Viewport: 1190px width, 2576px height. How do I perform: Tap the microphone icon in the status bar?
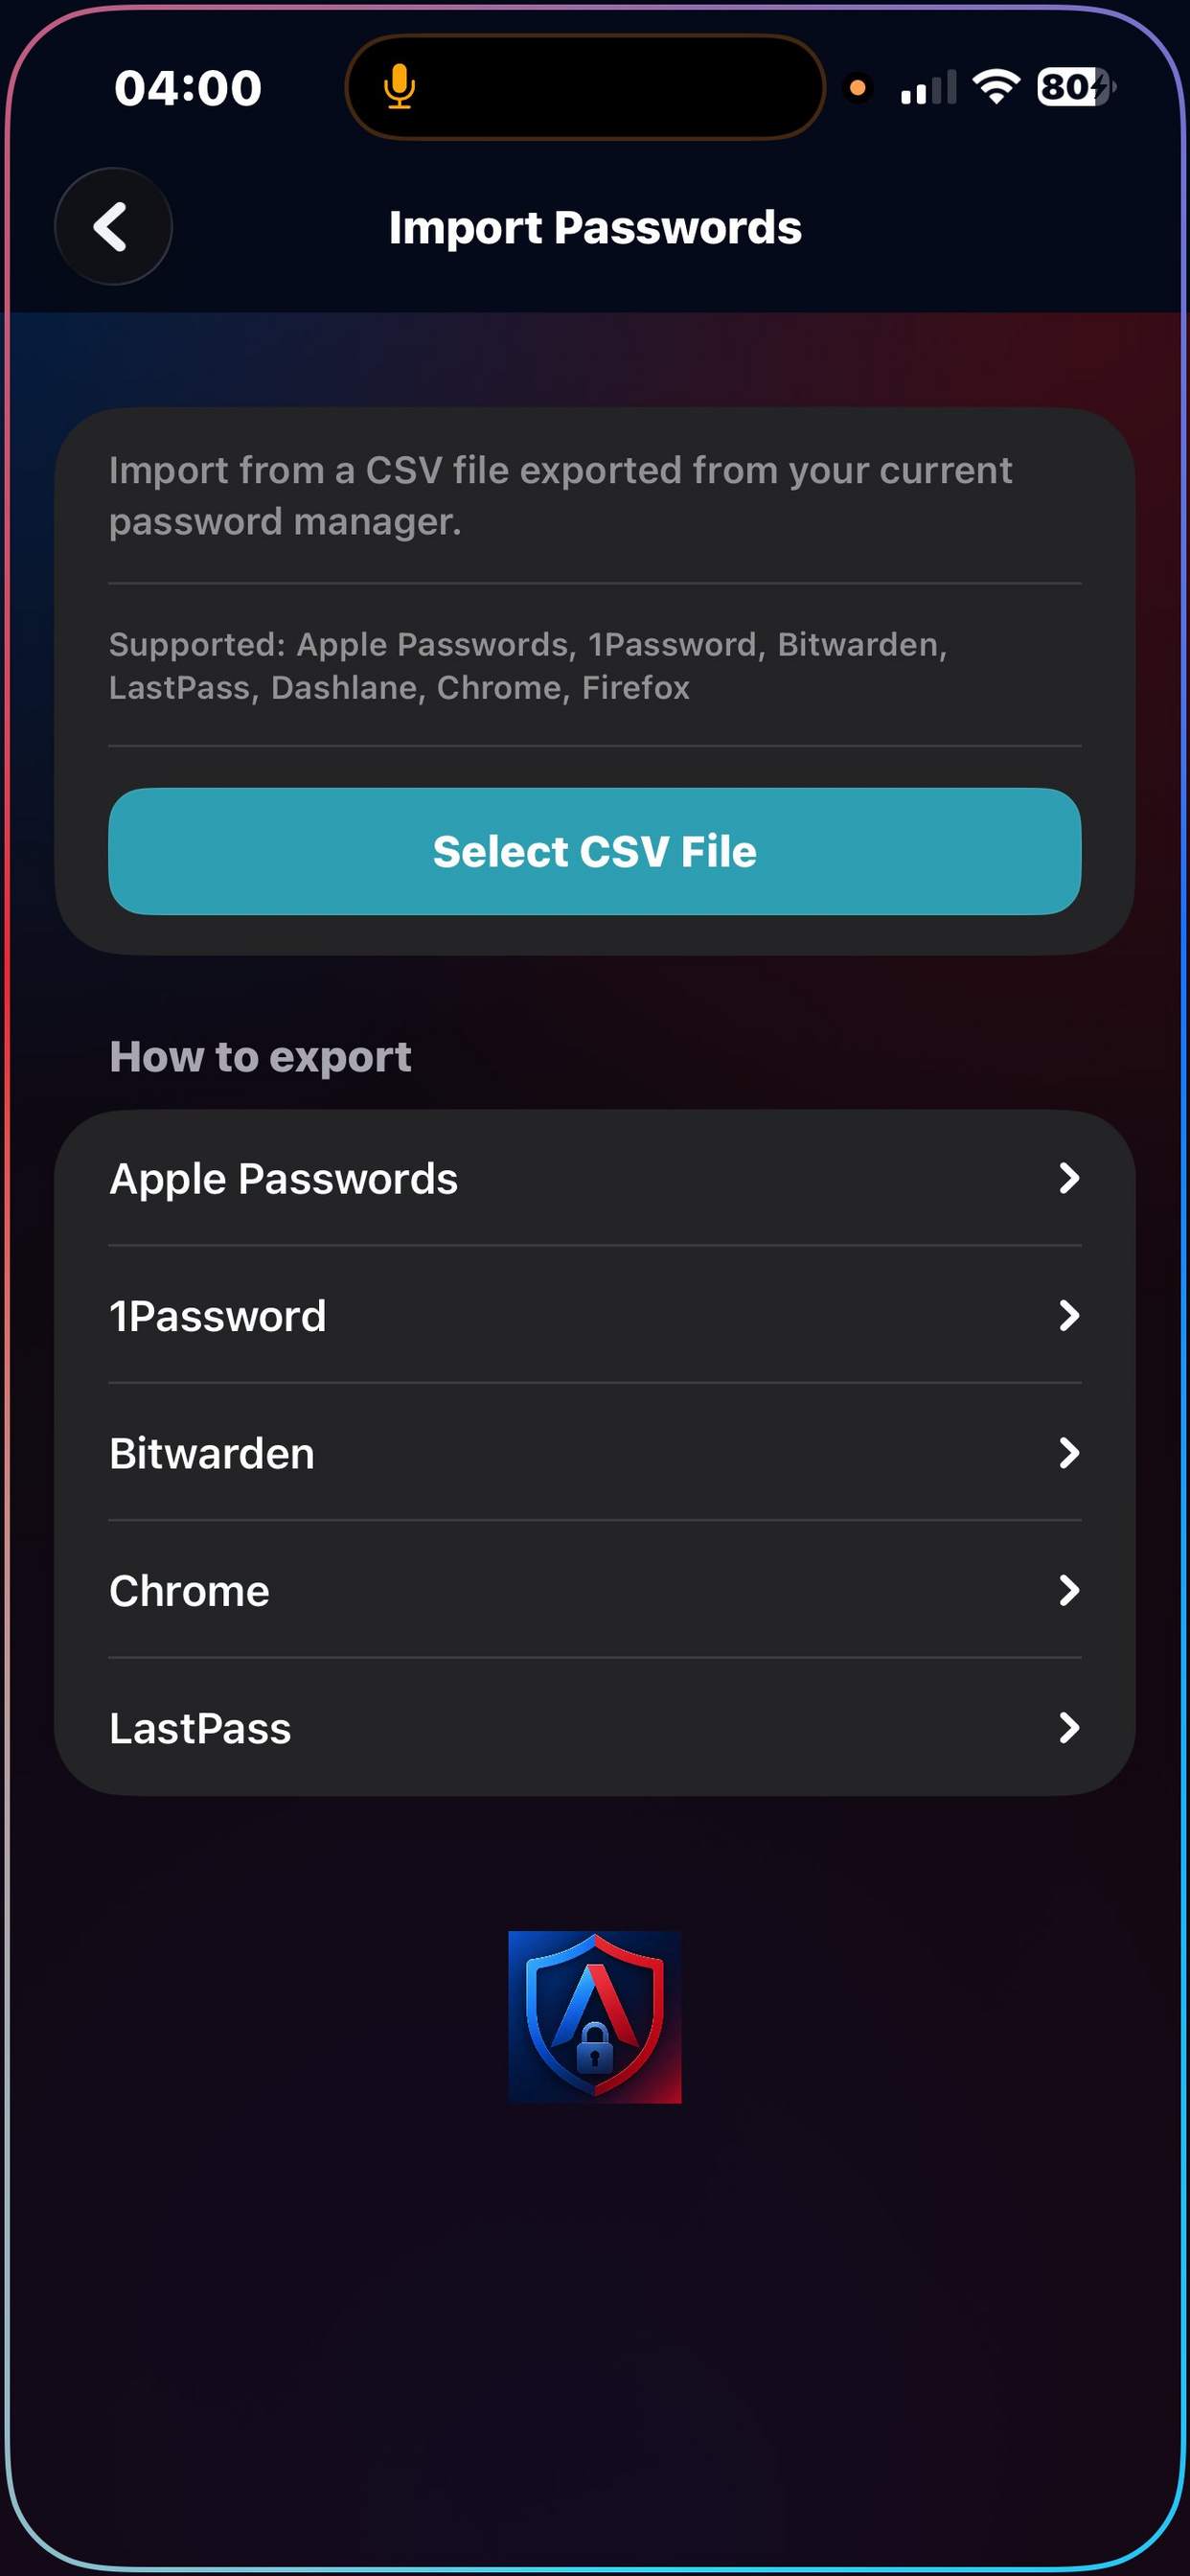coord(399,86)
